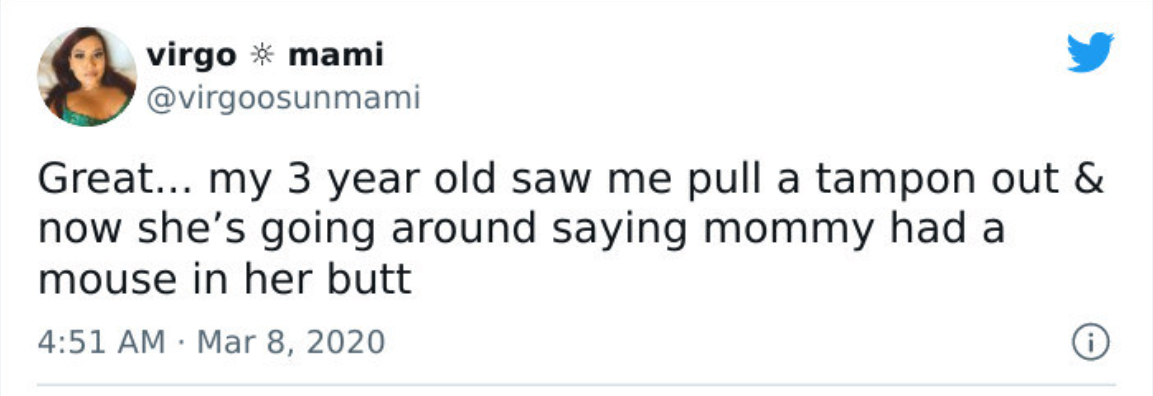Click the dot separator between time and date
Viewport: 1153px width, 396px height.
(x=181, y=343)
